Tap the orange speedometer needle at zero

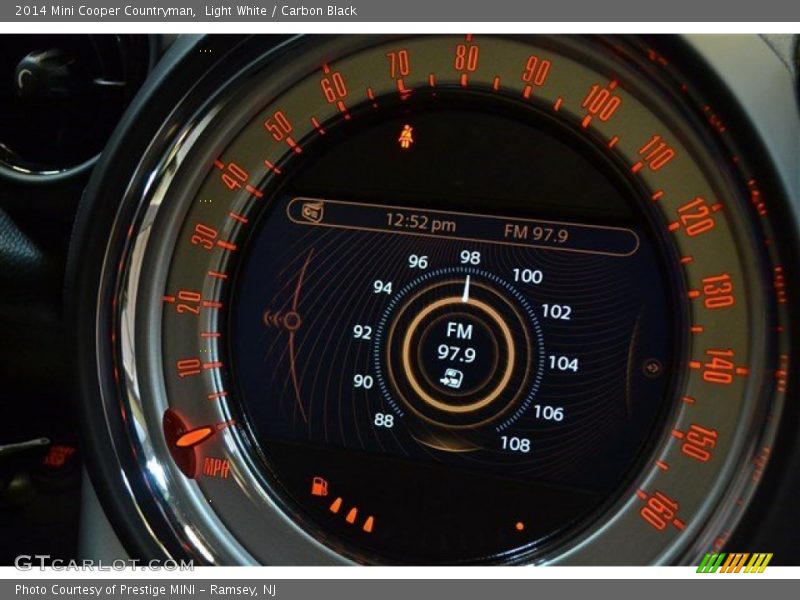coord(194,436)
